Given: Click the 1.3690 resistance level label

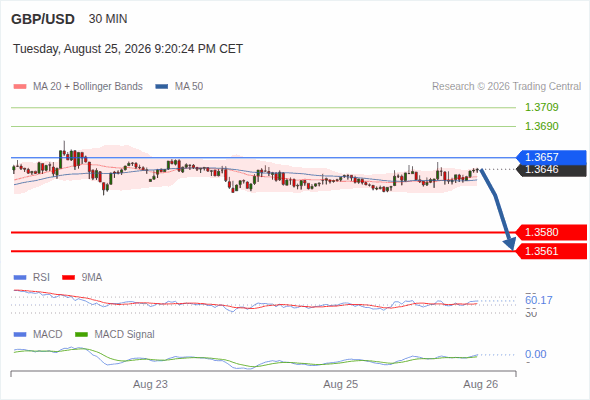Looking at the screenshot, I should coord(542,126).
